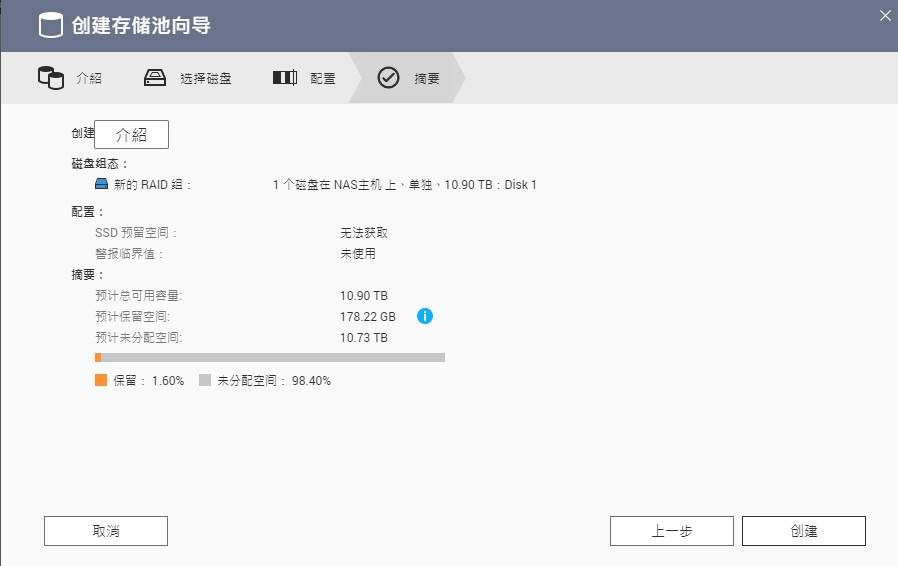Click the 178.22 GB value

point(368,316)
